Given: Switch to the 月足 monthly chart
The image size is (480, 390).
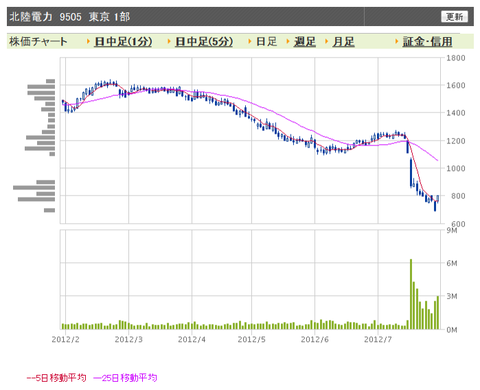Looking at the screenshot, I should point(343,42).
